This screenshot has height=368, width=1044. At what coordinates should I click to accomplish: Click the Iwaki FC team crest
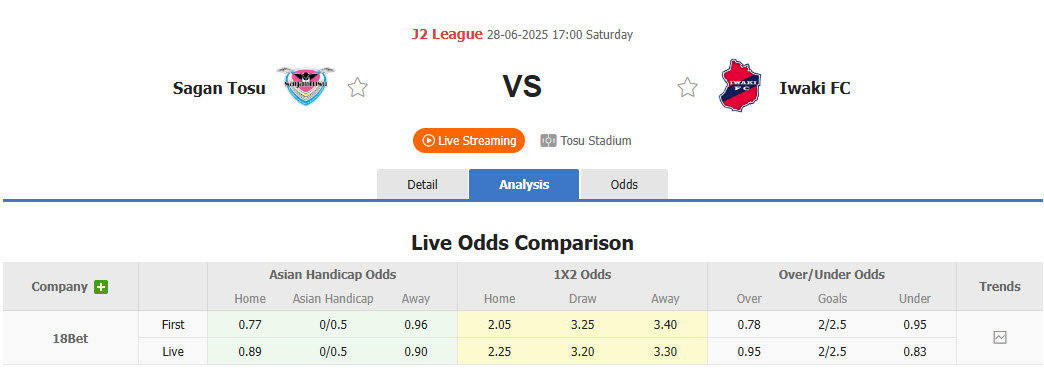740,85
